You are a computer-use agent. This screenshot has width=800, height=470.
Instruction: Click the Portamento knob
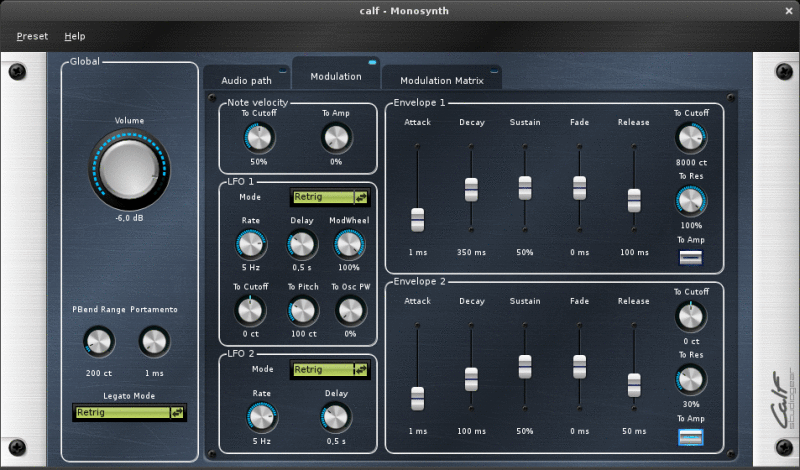click(153, 342)
